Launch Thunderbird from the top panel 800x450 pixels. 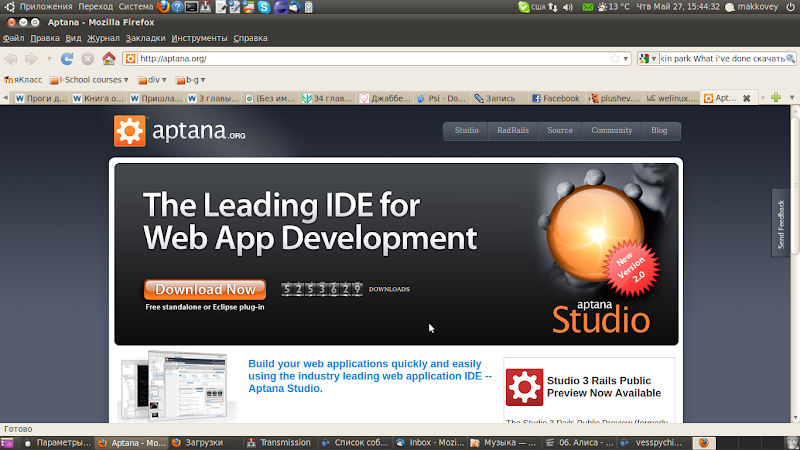[295, 7]
